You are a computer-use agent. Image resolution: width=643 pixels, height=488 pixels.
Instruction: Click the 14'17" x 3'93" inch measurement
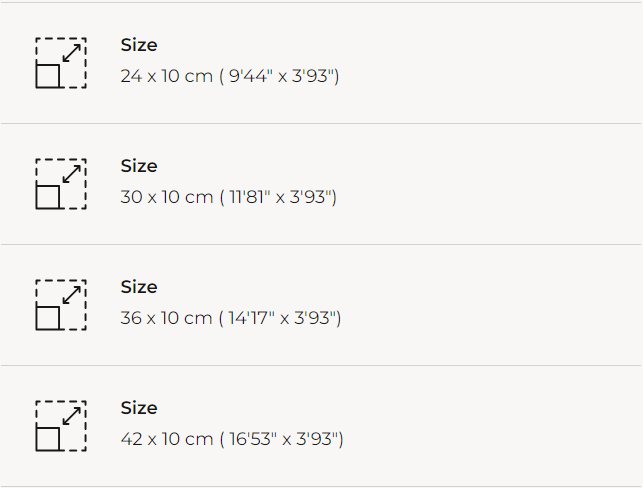click(283, 318)
